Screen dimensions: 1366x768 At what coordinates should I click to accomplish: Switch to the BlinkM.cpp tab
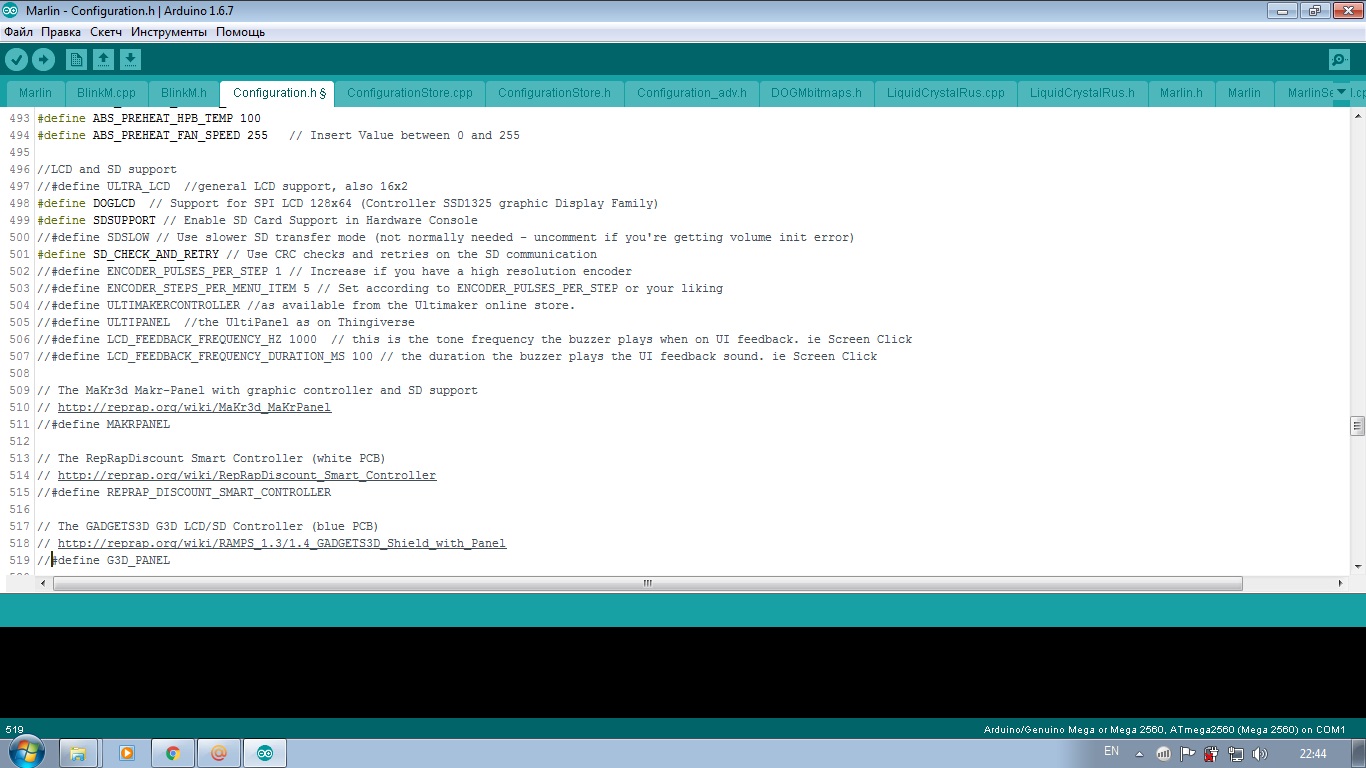tap(106, 93)
